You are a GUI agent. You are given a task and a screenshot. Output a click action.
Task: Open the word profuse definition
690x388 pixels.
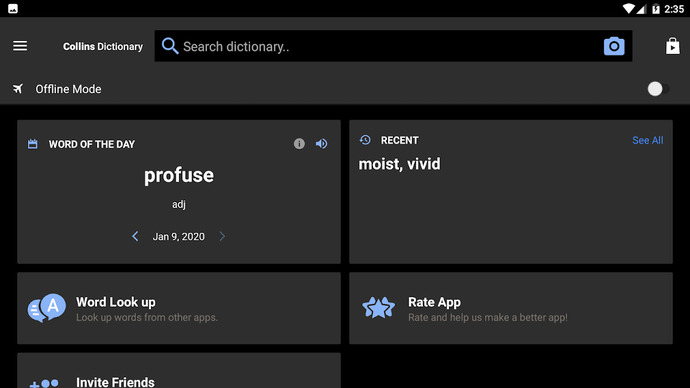(x=179, y=176)
